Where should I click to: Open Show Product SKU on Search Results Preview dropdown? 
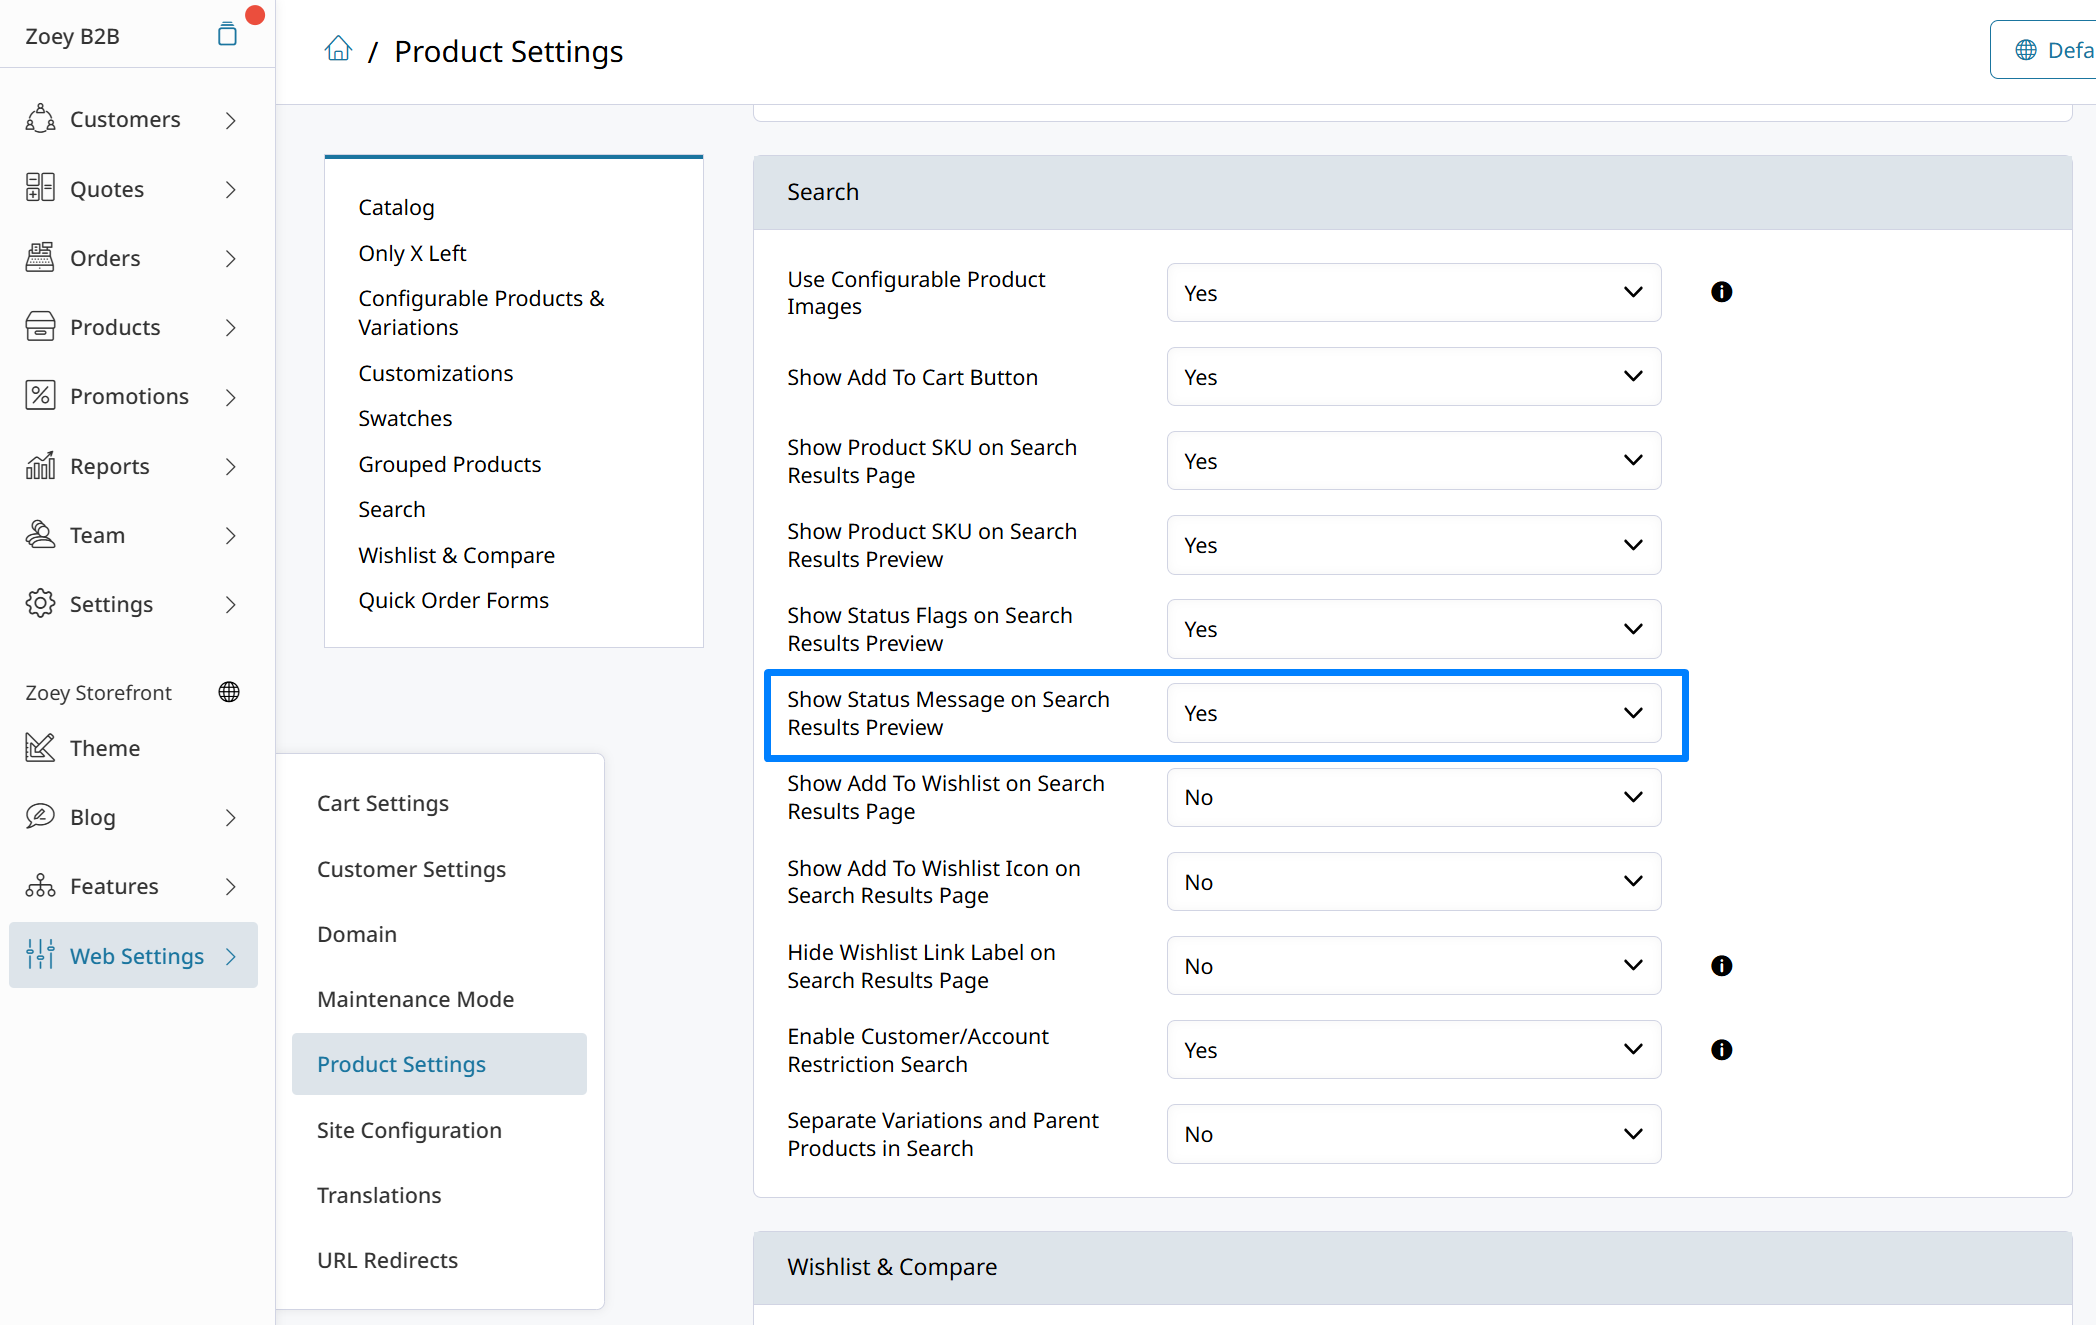pos(1414,545)
